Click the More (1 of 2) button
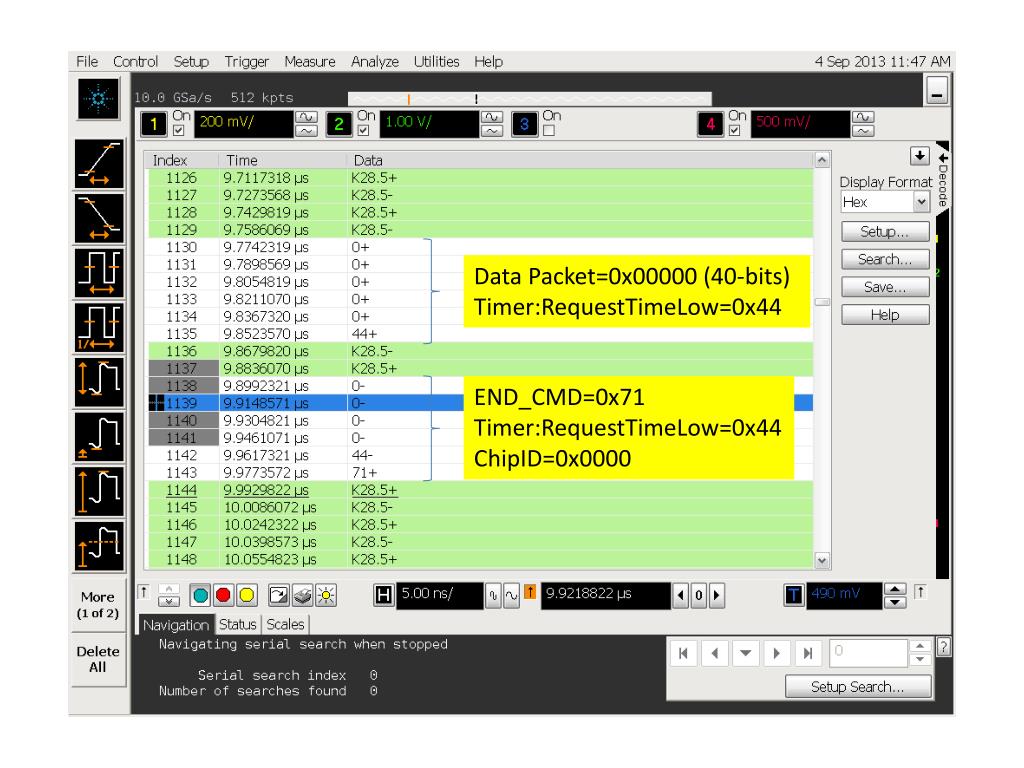The image size is (1024, 768). (98, 605)
